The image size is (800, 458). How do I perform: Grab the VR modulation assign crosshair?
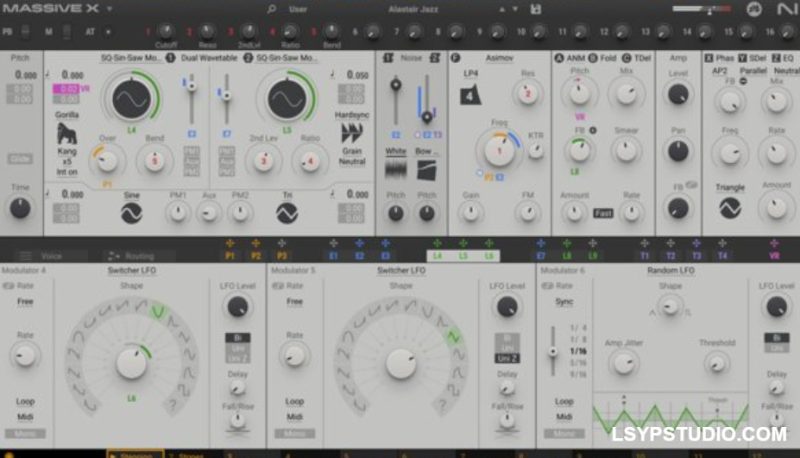[x=774, y=243]
